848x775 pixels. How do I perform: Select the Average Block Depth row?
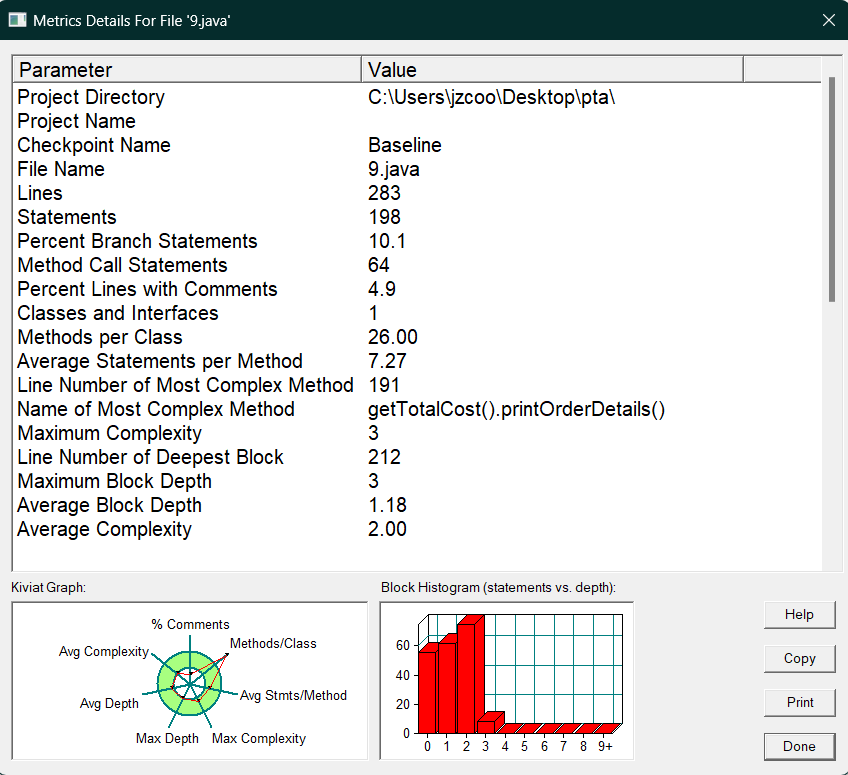tap(416, 505)
